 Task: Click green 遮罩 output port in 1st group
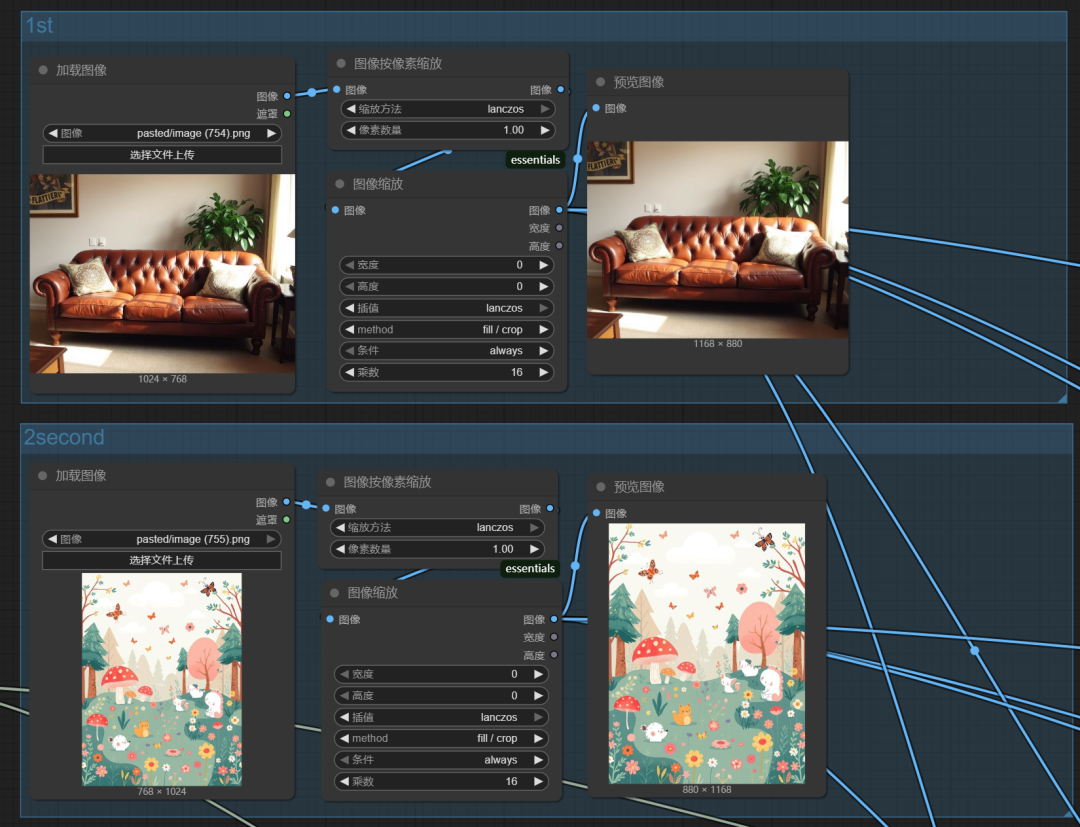pos(287,114)
